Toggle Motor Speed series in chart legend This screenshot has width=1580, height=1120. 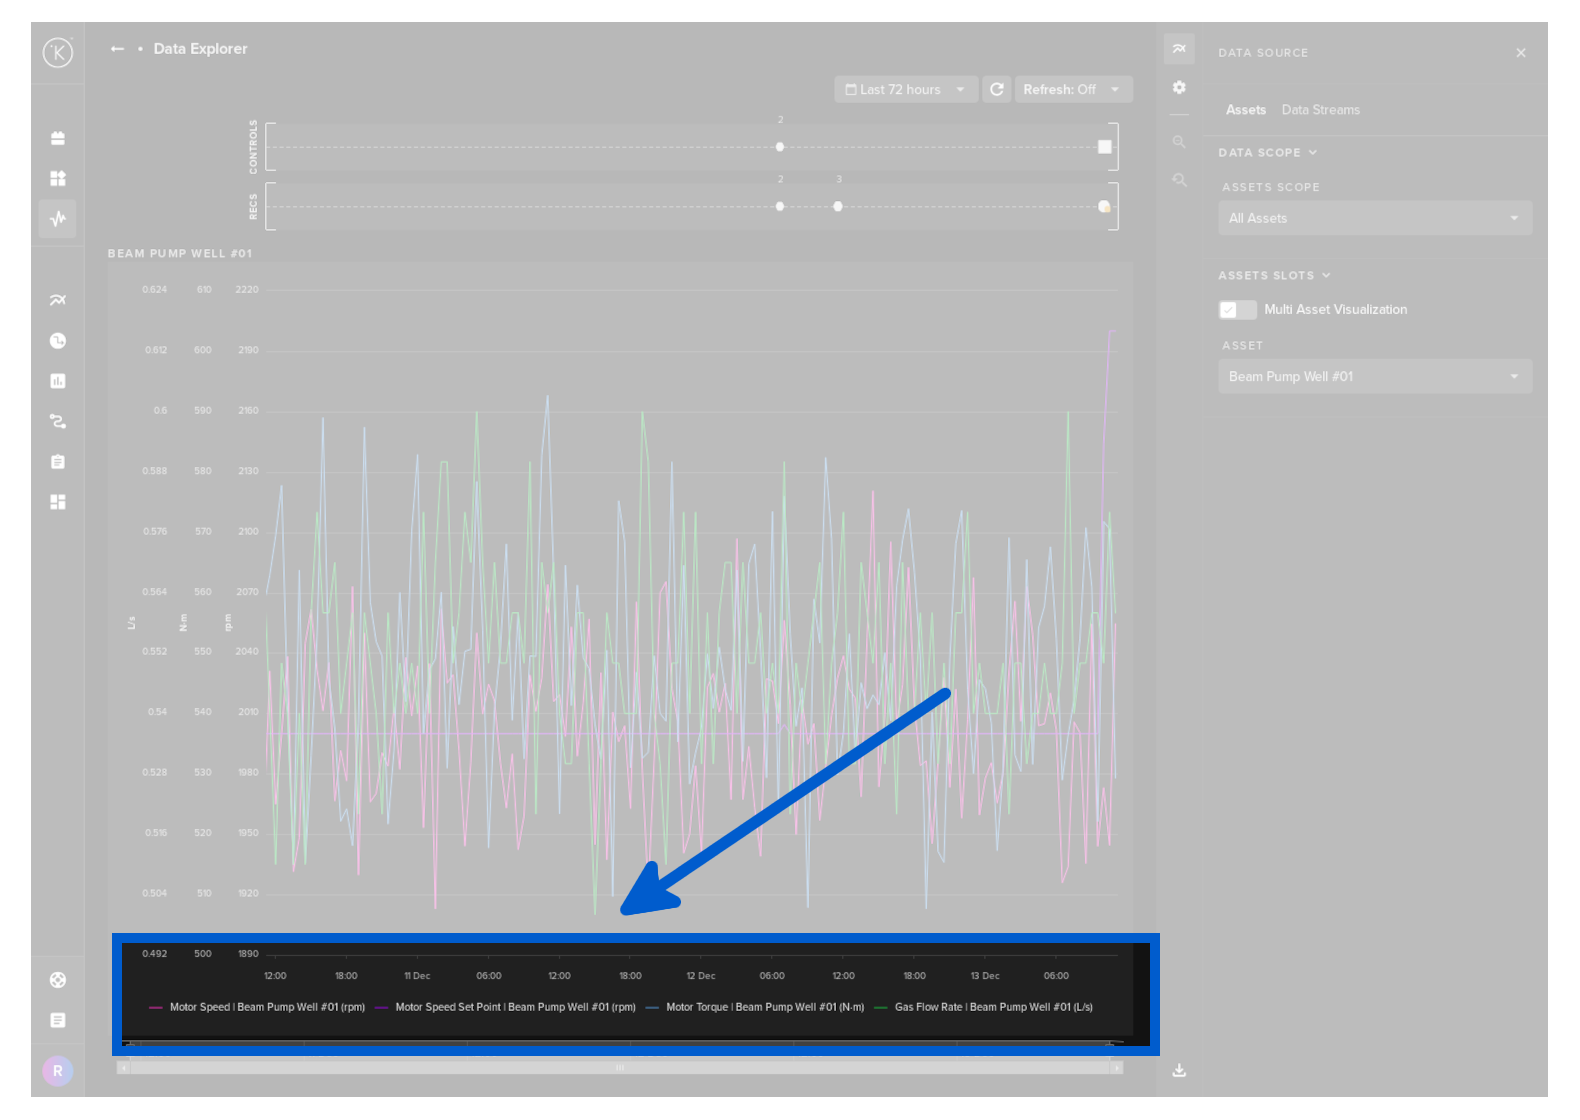pos(266,1007)
